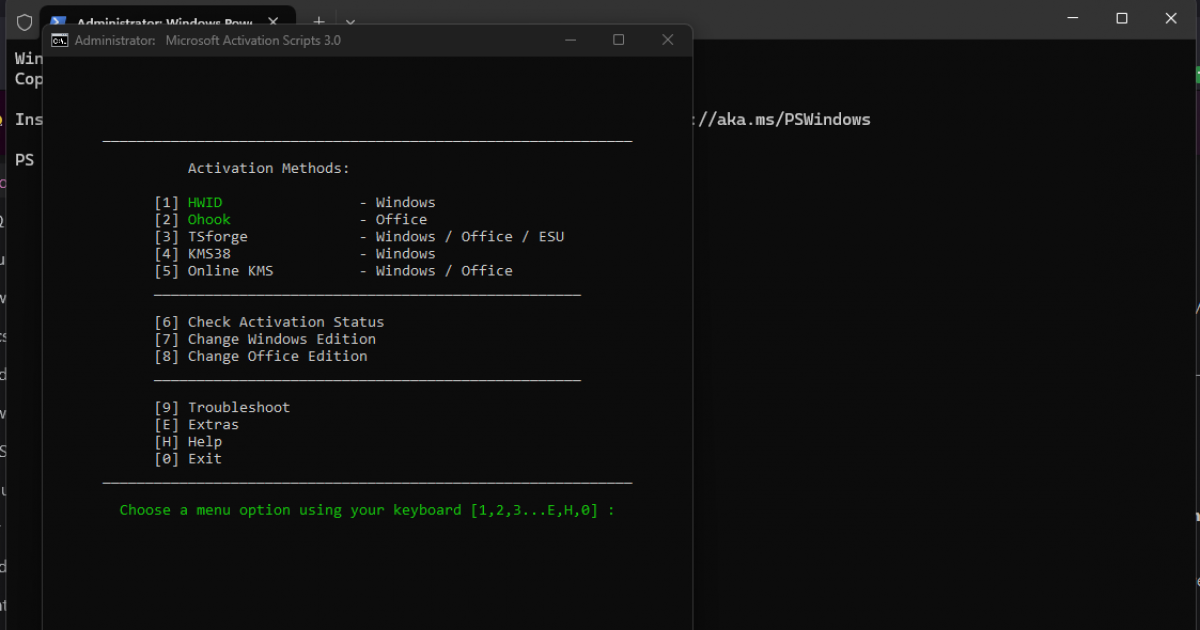Click the cmd icon in Activation Scripts title bar
Viewport: 1200px width, 630px height.
pyautogui.click(x=60, y=40)
